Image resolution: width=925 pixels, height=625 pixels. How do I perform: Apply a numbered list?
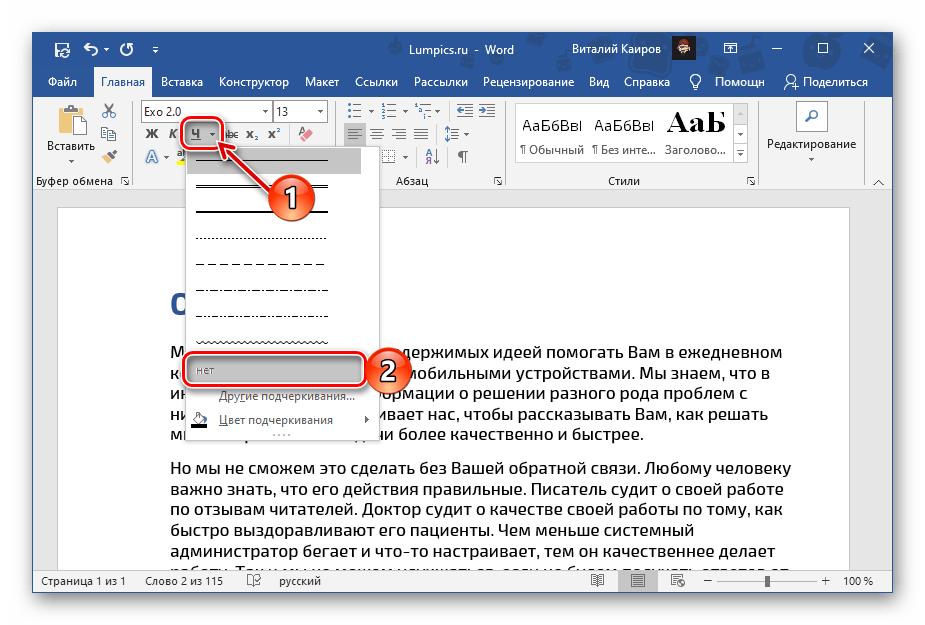coord(389,110)
